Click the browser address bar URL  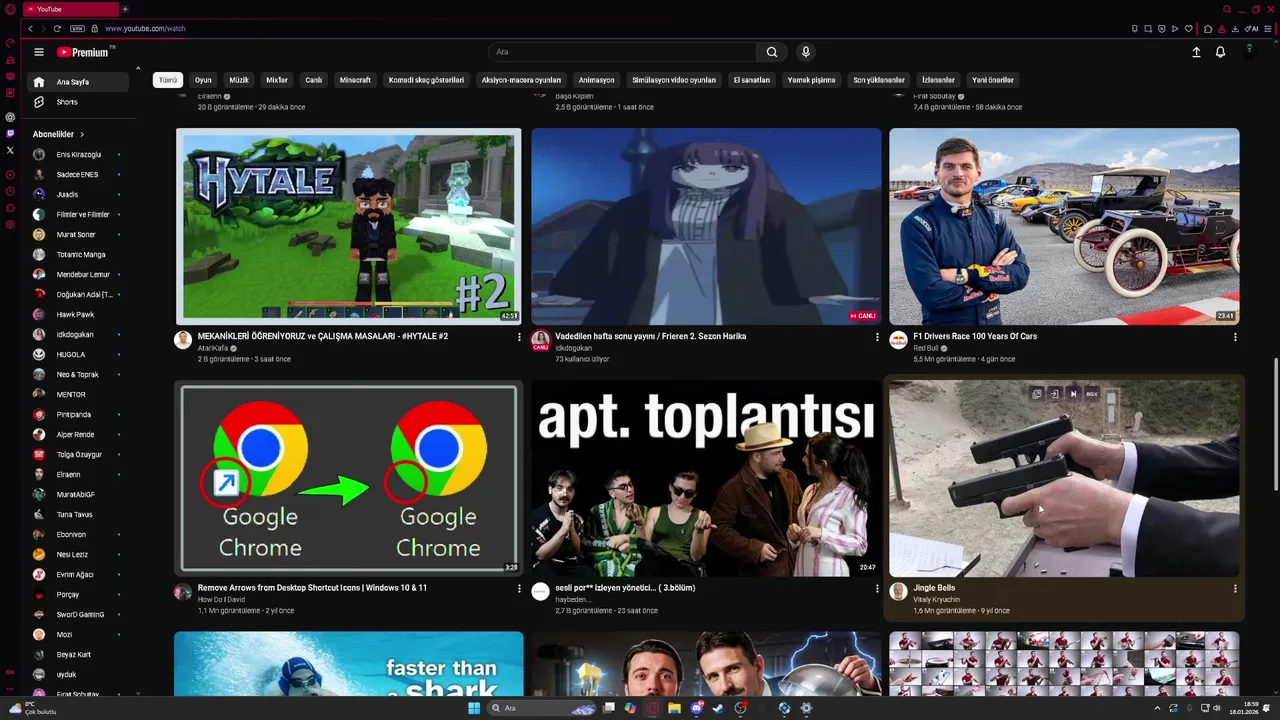coord(145,29)
